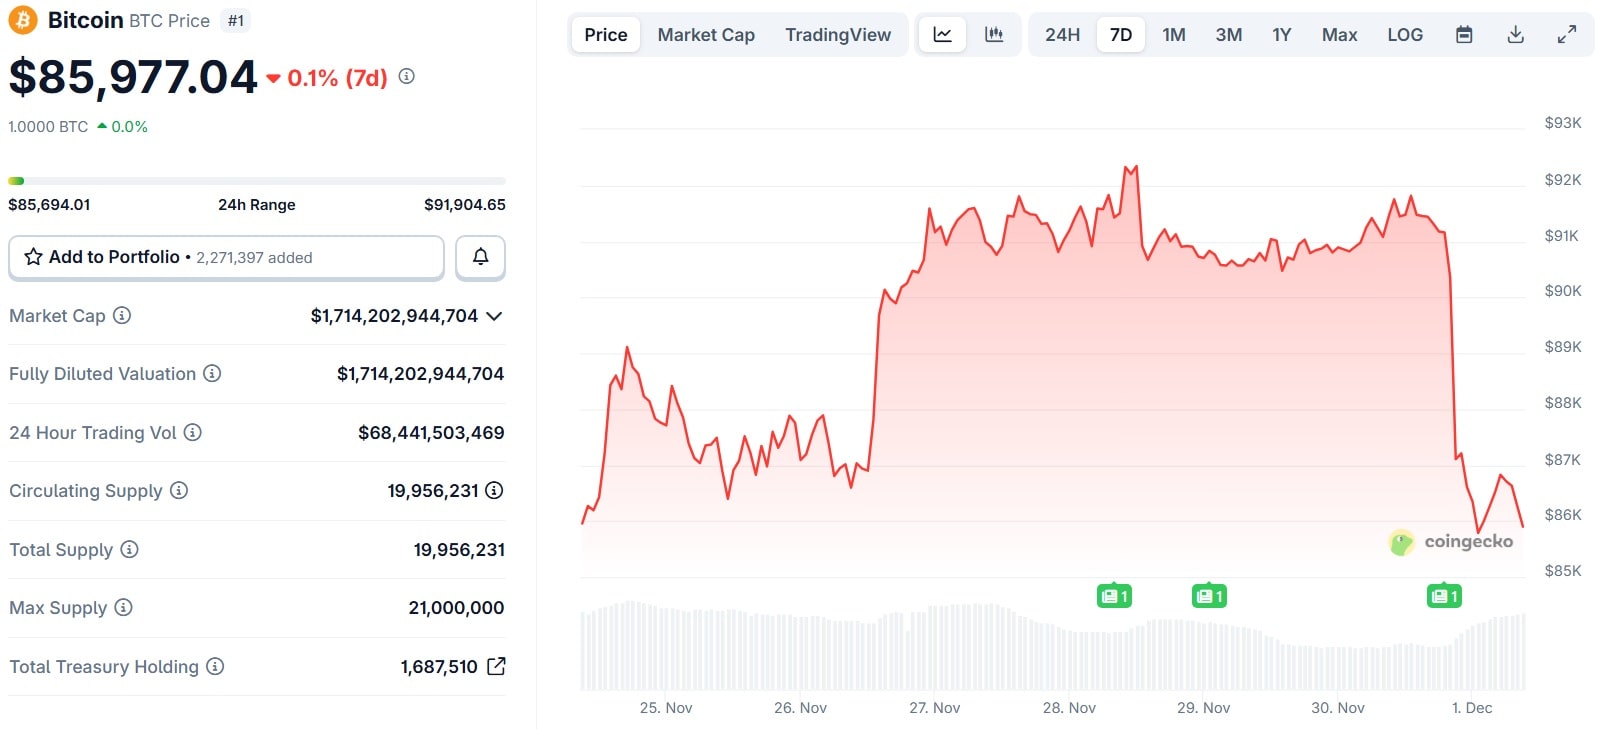Open the calendar date range picker
Screen dimensions: 1597x729
(x=1464, y=35)
